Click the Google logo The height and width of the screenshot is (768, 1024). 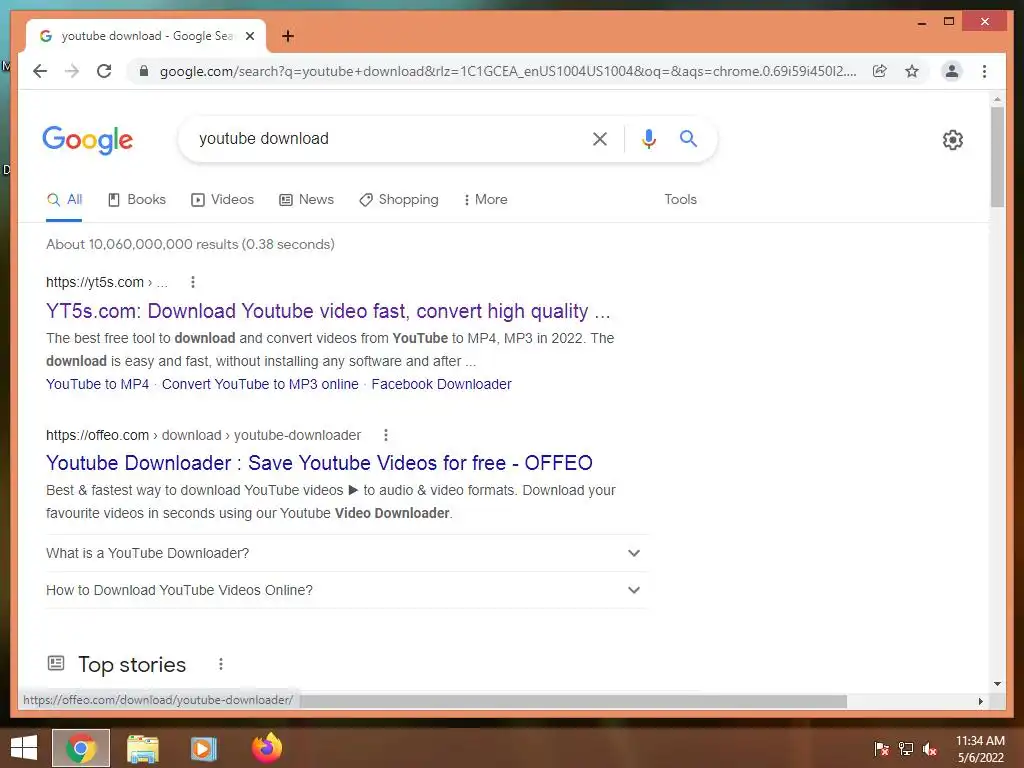point(88,140)
